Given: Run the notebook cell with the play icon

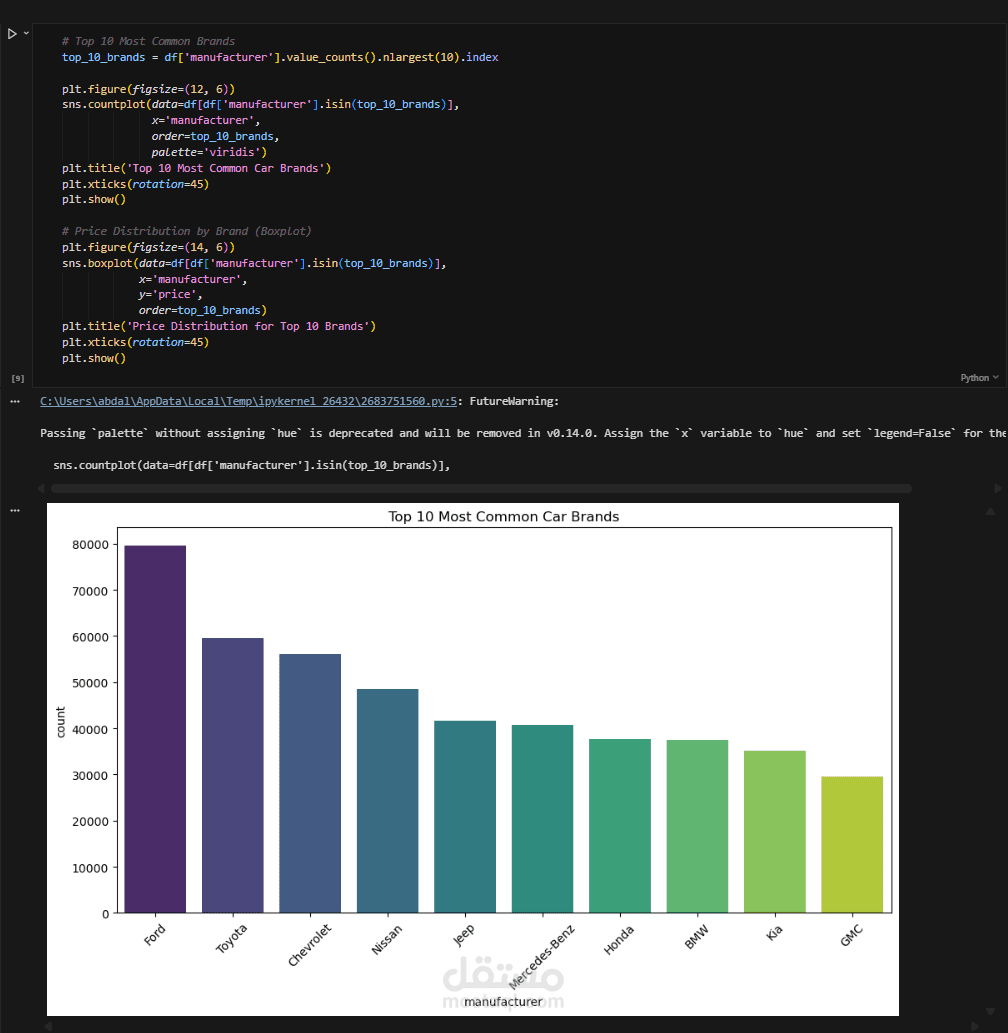Looking at the screenshot, I should coord(12,34).
